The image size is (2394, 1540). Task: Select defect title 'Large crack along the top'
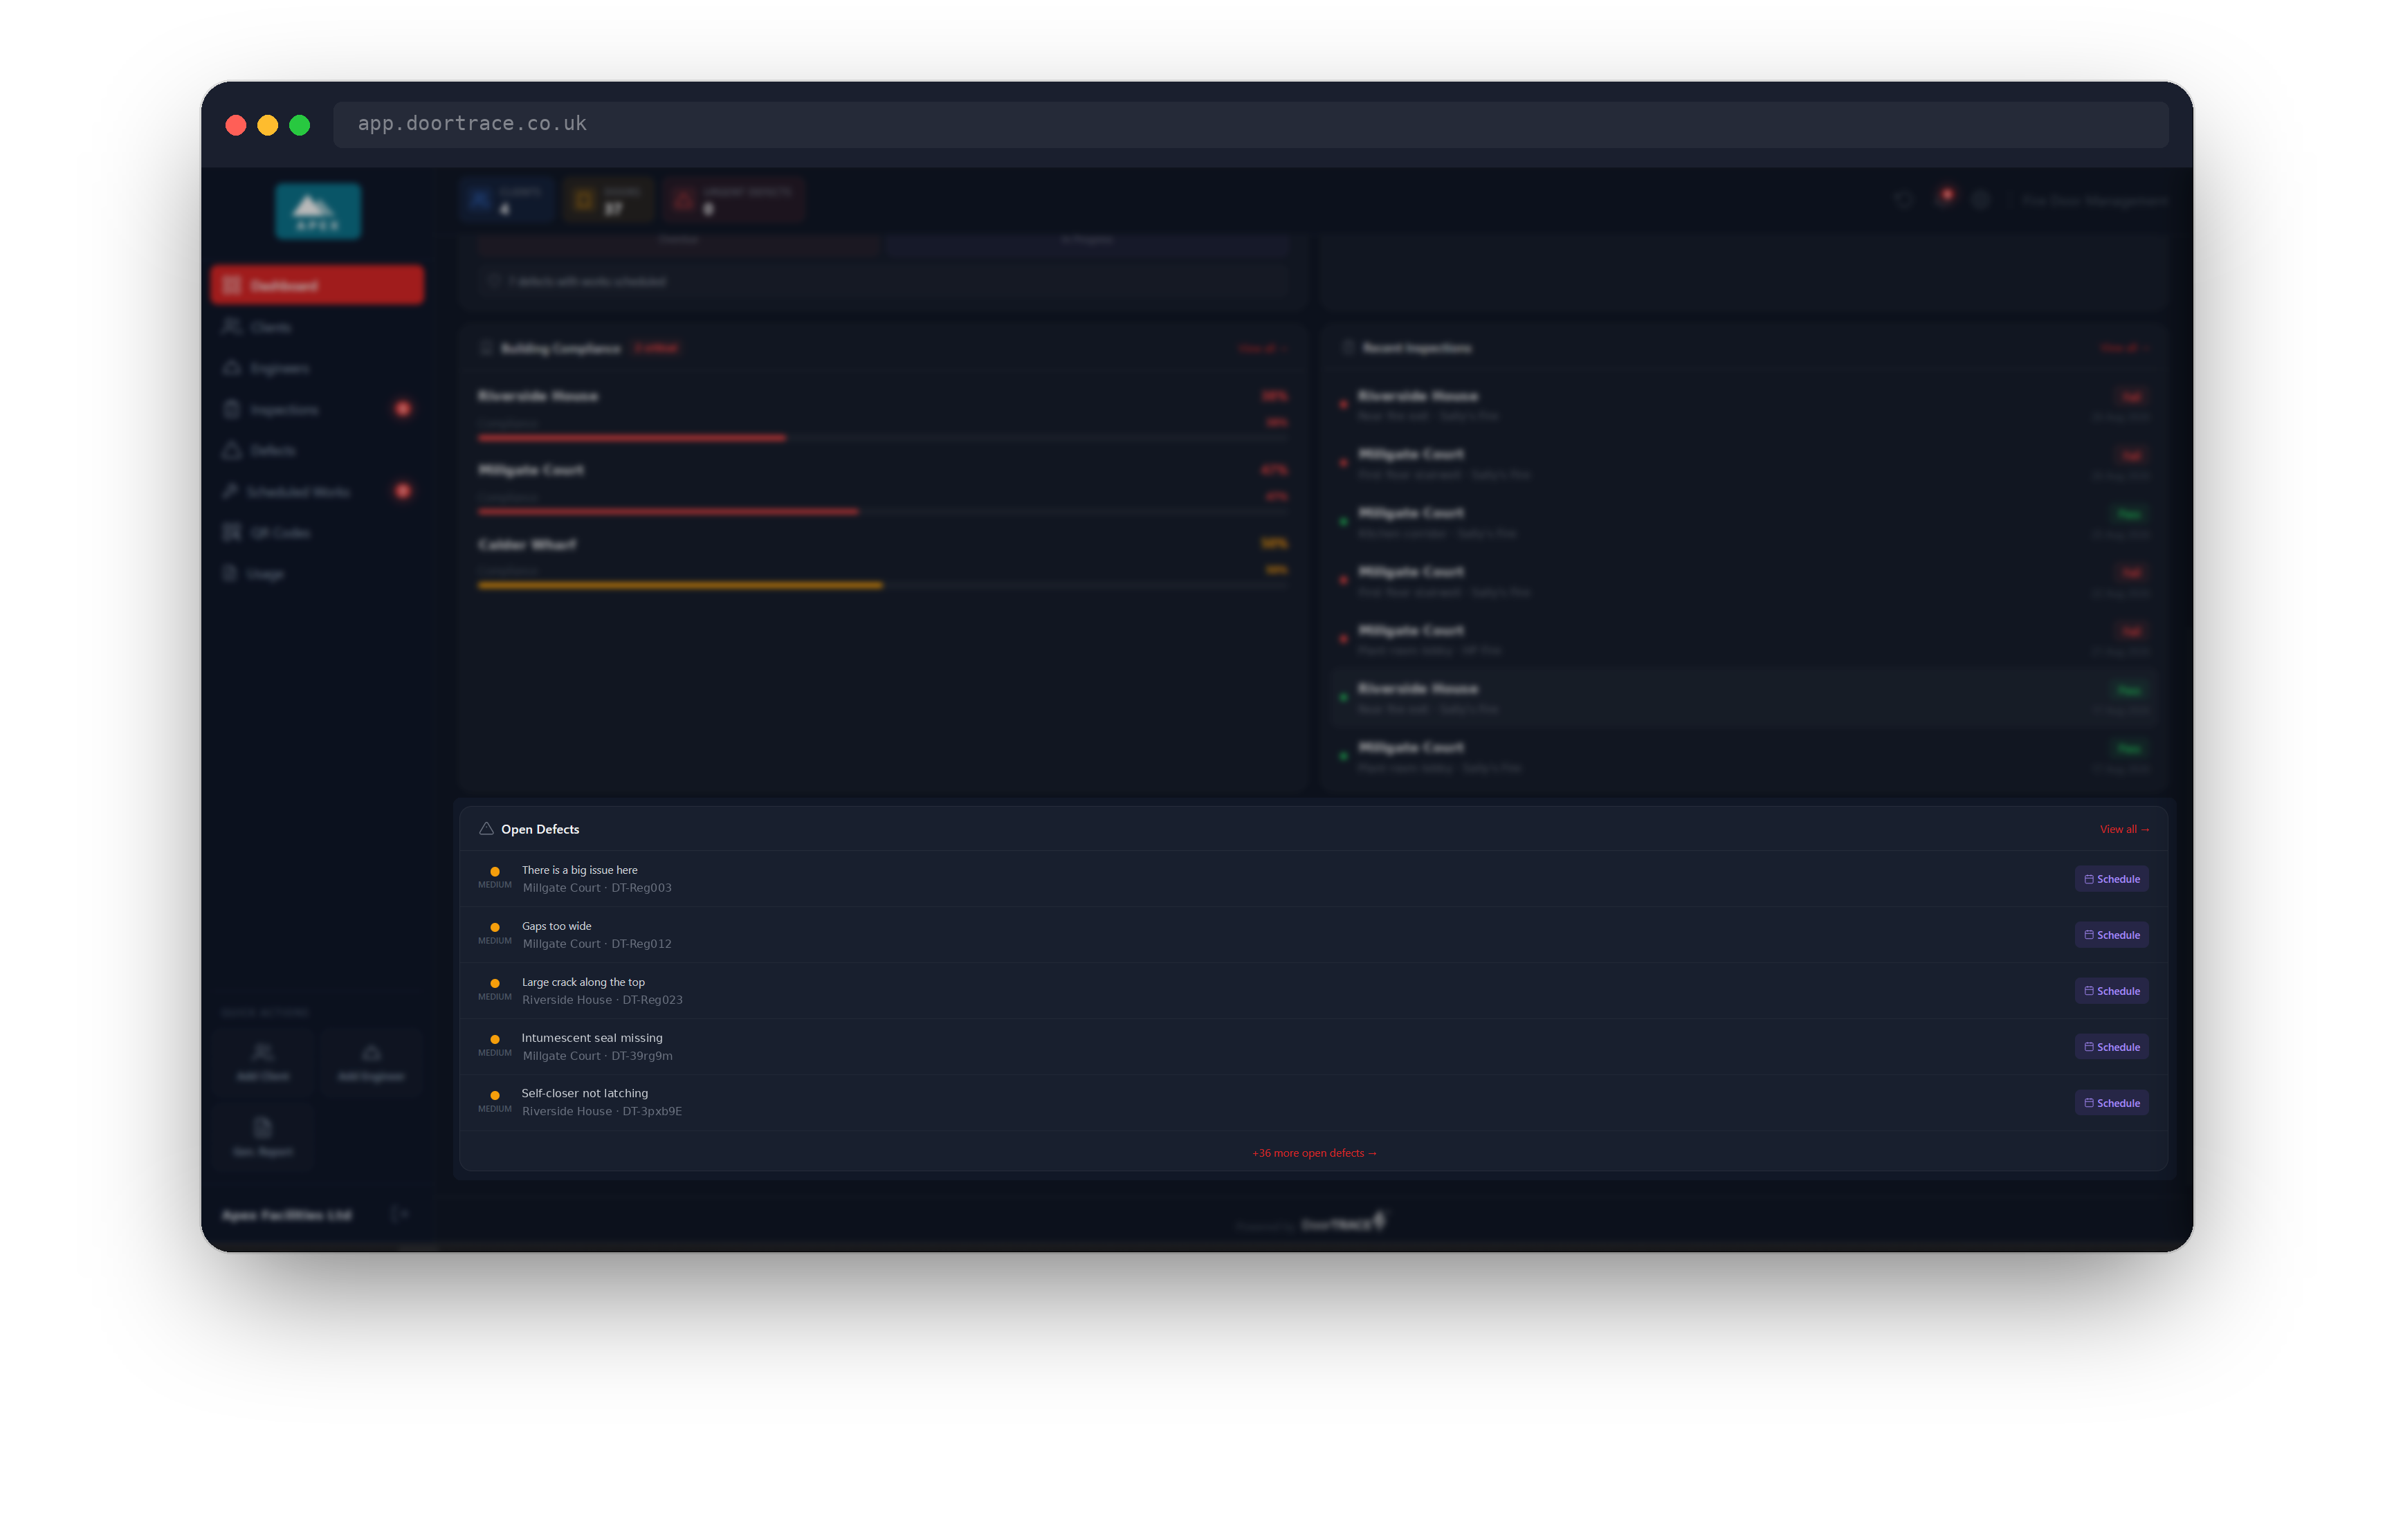583,982
